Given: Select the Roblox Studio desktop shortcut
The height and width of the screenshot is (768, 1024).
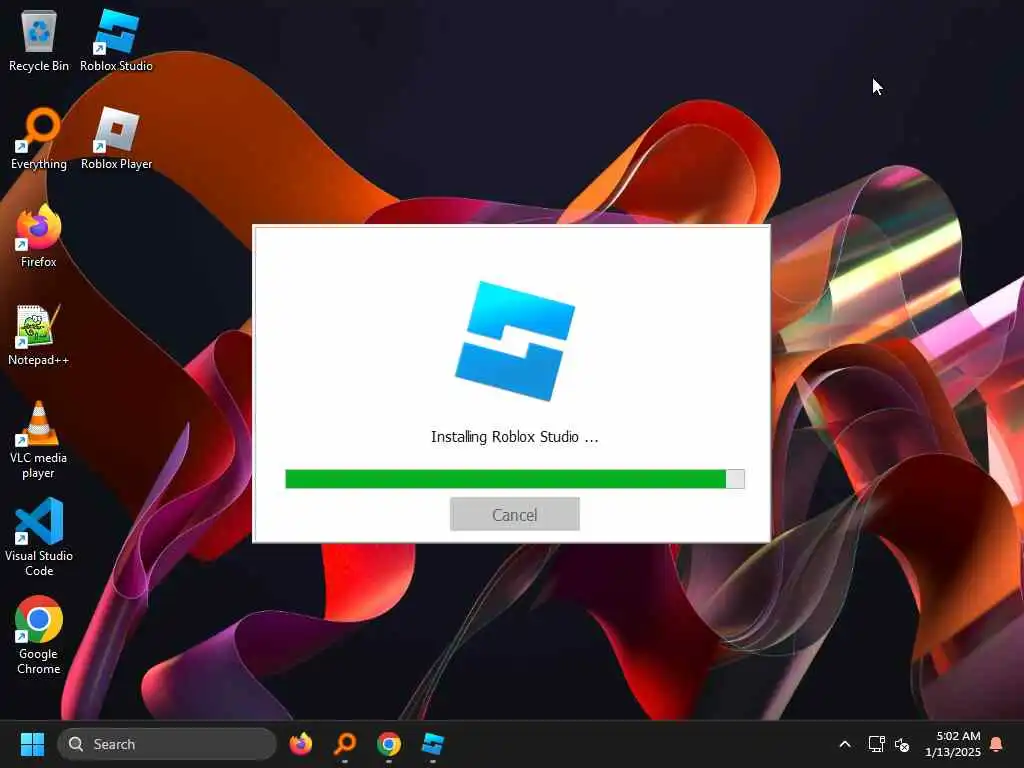Looking at the screenshot, I should pyautogui.click(x=116, y=40).
